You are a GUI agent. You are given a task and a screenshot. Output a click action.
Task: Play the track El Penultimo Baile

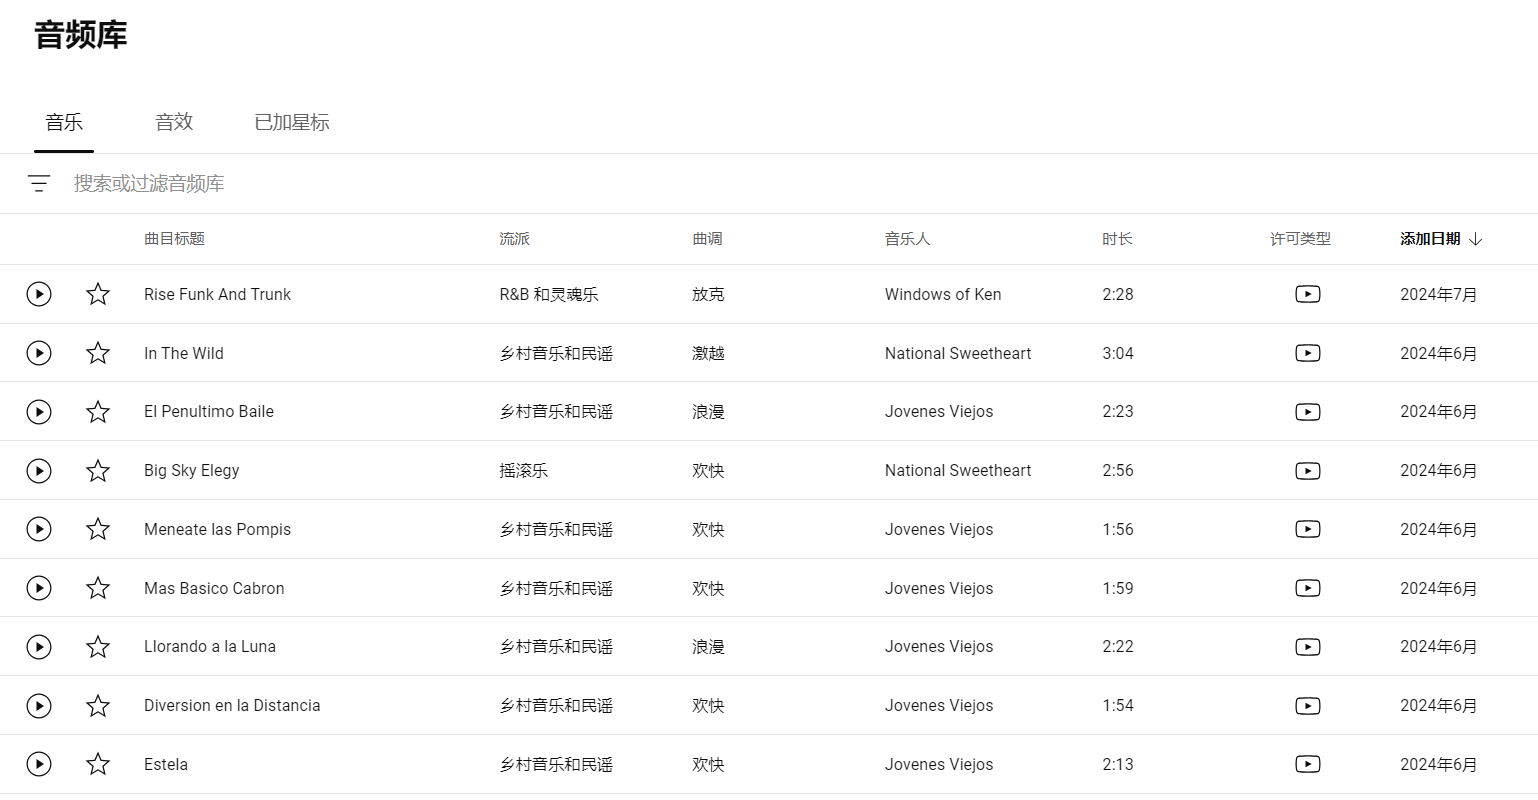(x=39, y=412)
